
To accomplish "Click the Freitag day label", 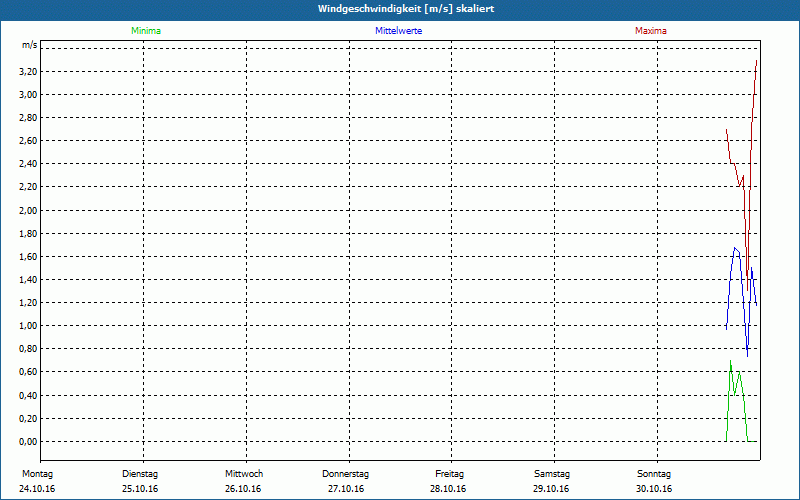I will (449, 474).
